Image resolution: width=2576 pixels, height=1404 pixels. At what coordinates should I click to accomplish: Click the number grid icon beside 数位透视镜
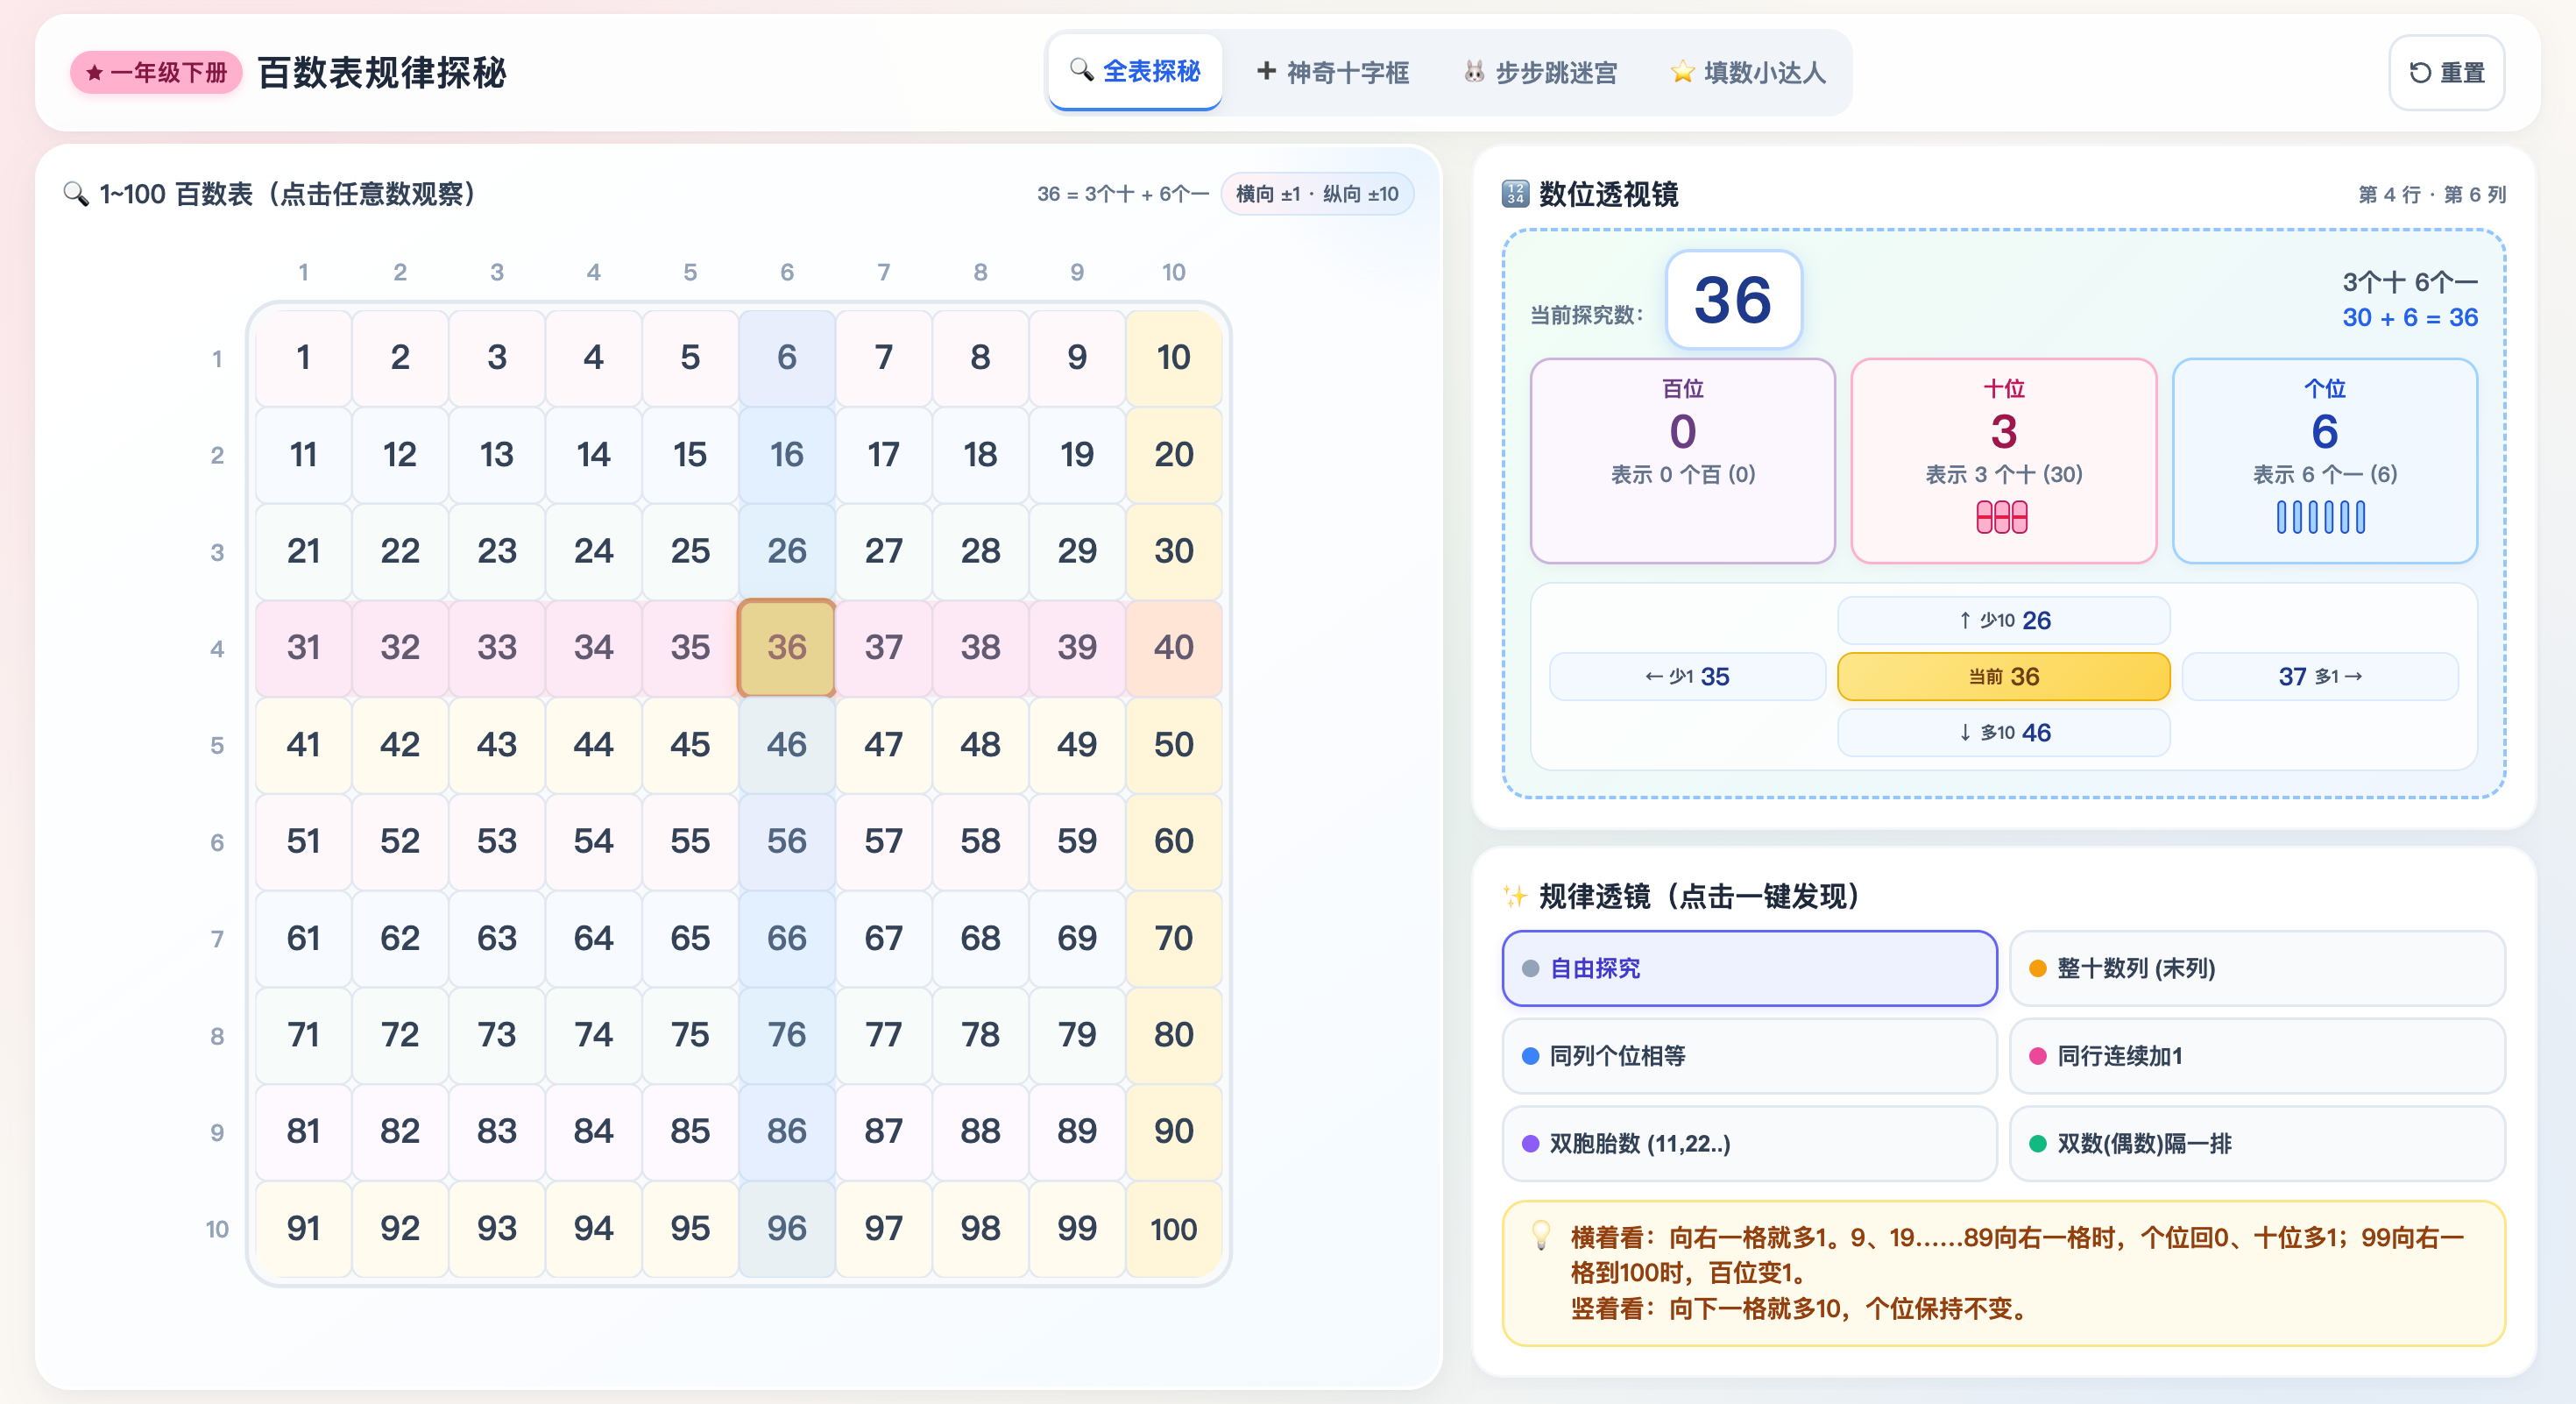click(x=1515, y=194)
